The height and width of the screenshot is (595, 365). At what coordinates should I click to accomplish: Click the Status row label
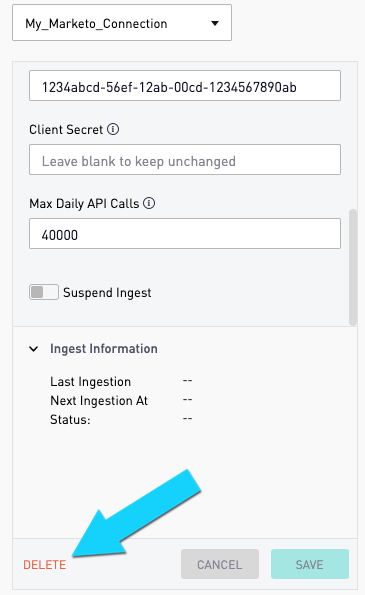70,419
